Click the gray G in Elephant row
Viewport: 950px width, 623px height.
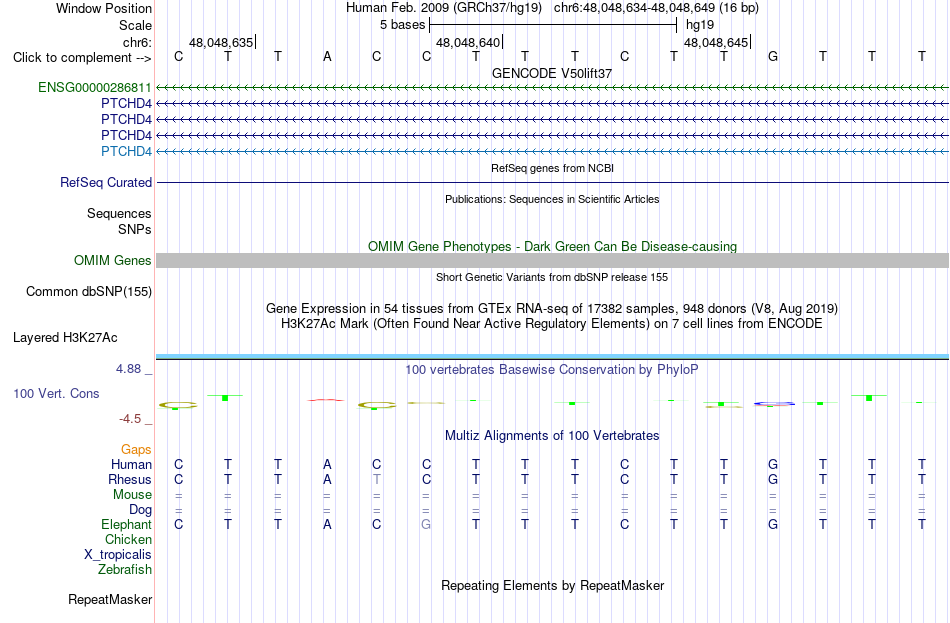[426, 525]
